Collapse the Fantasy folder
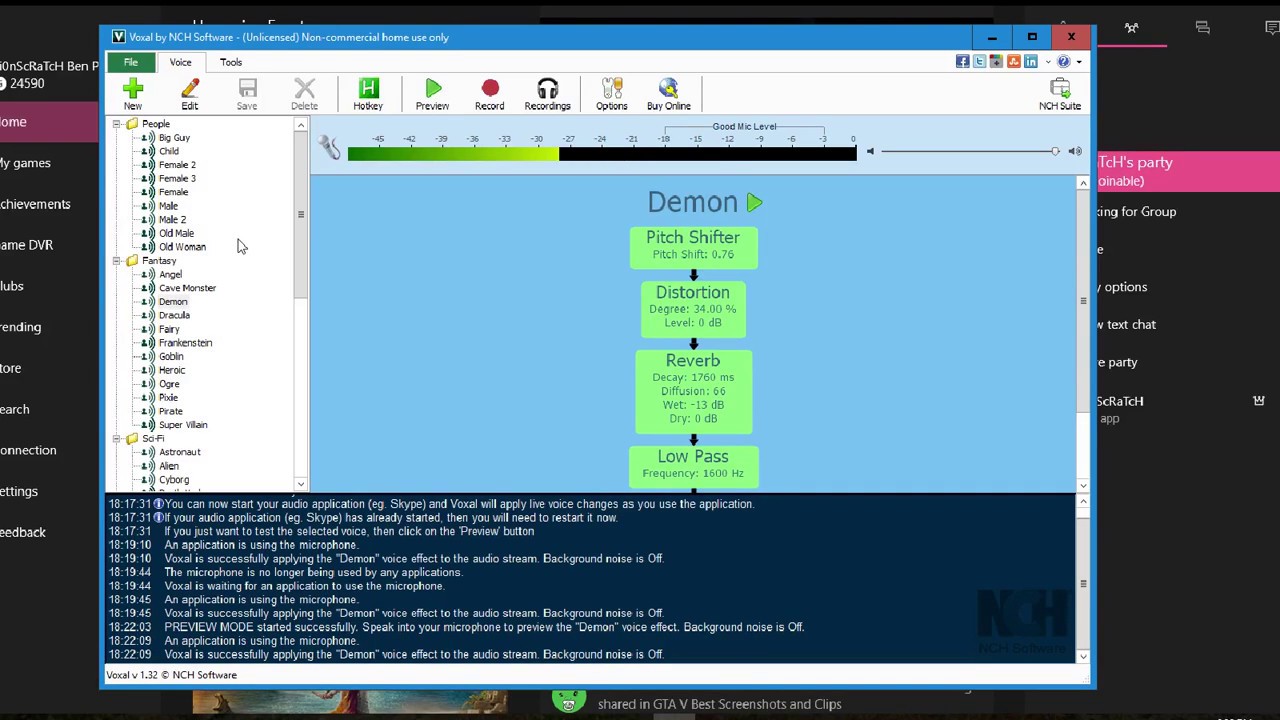Screen dimensions: 1280x720 pyautogui.click(x=116, y=261)
